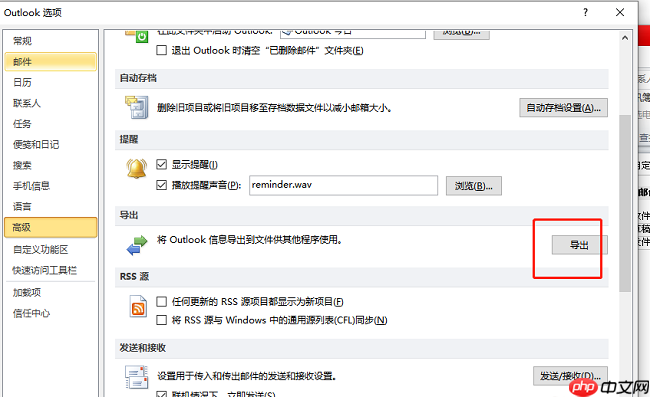The height and width of the screenshot is (397, 650).
Task: Select the 语言 category
Action: (x=22, y=206)
